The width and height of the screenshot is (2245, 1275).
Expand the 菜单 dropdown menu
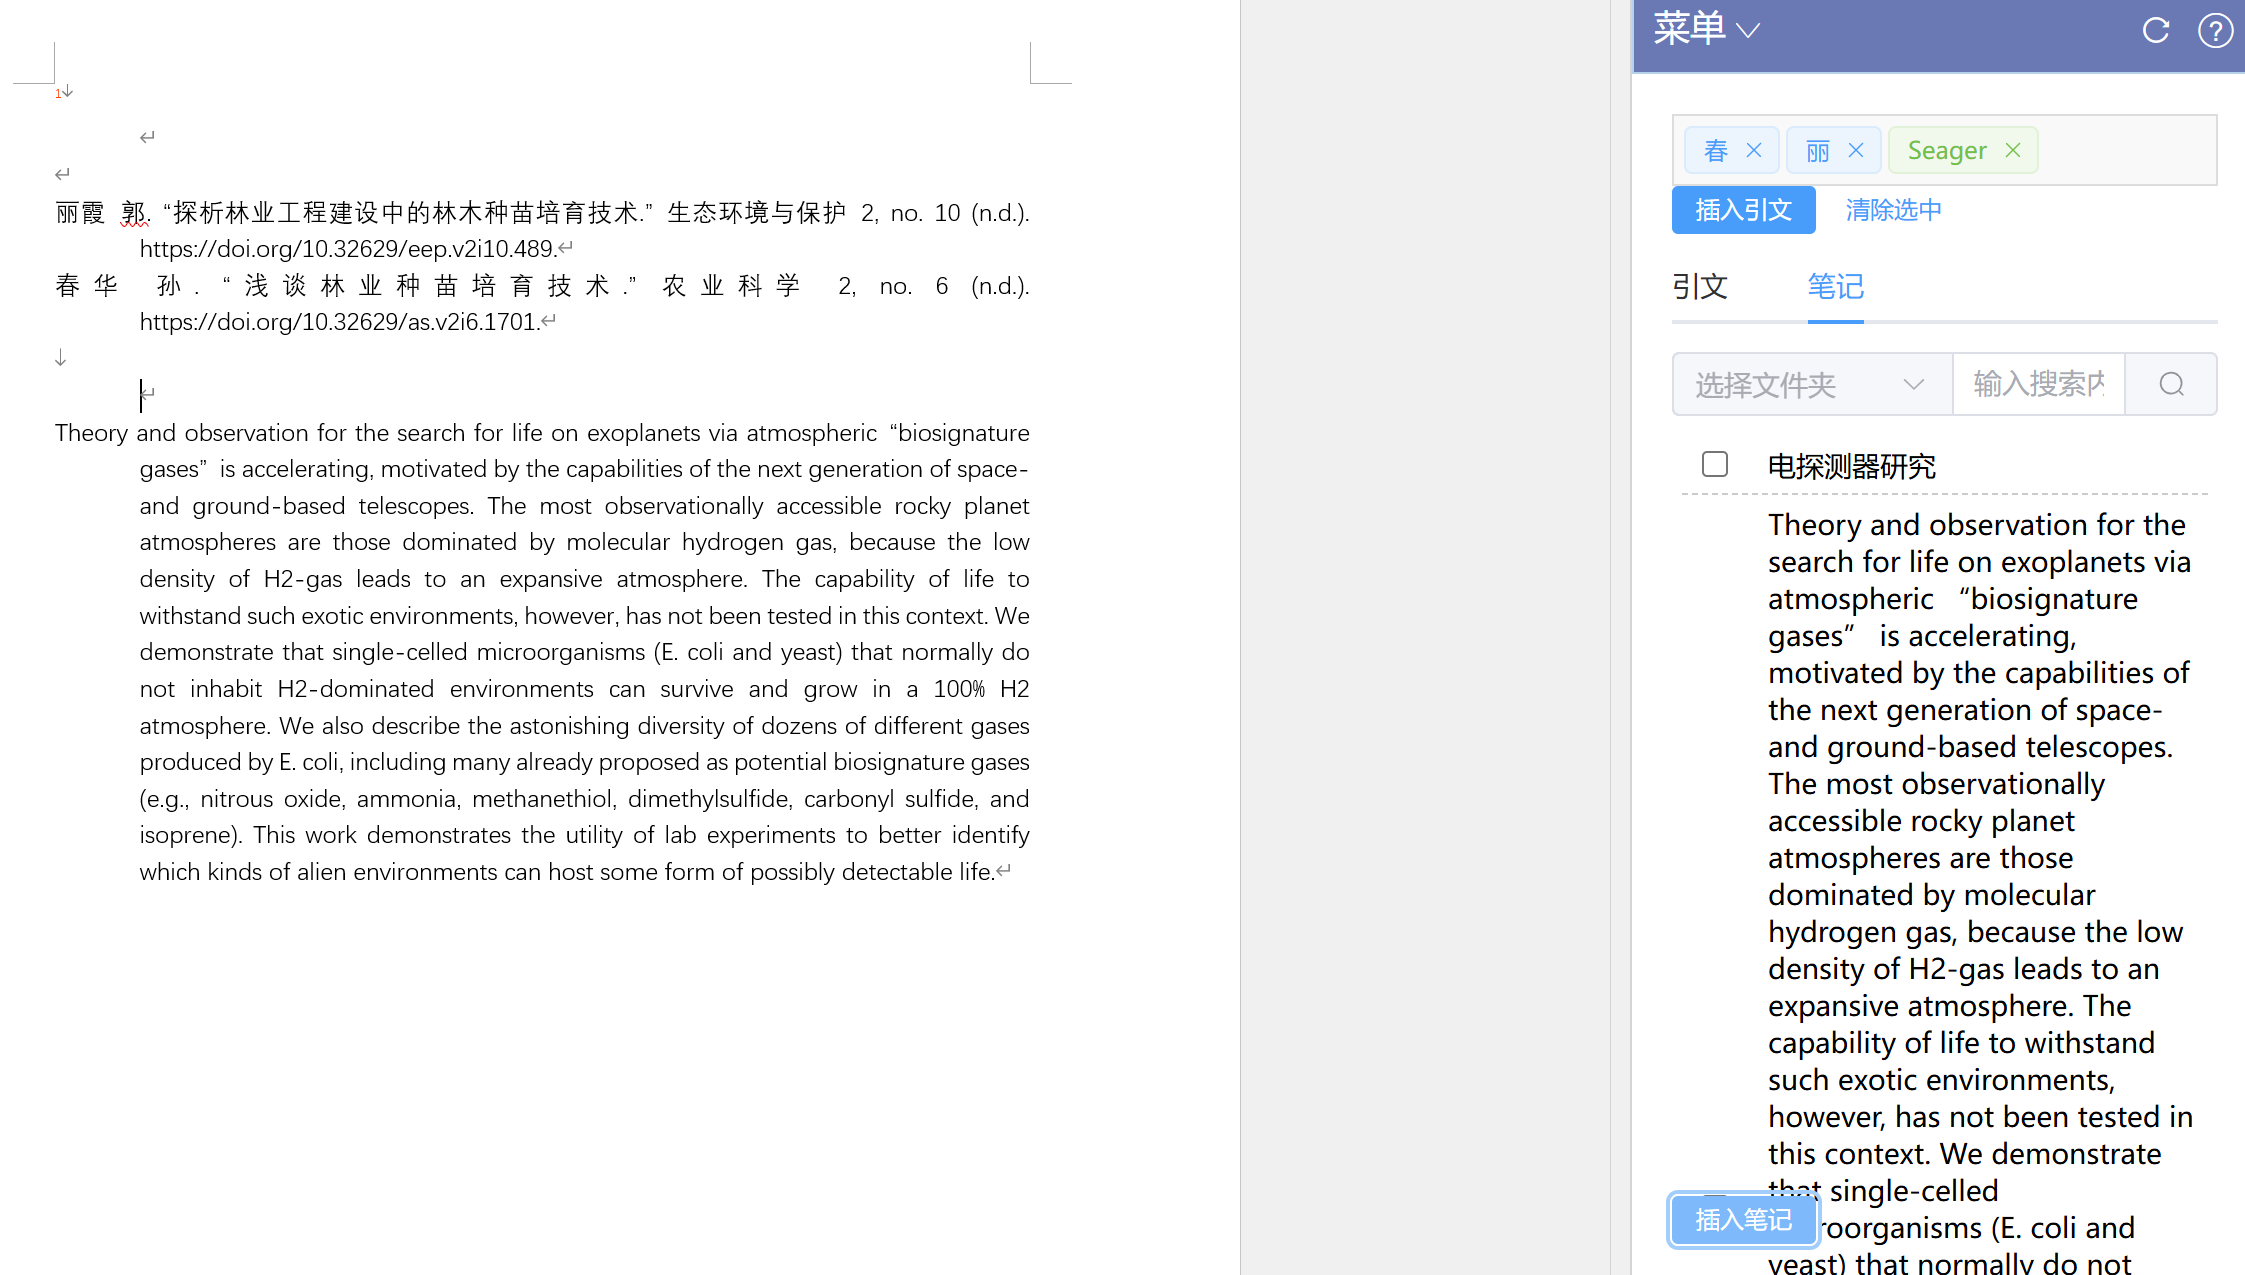pyautogui.click(x=1706, y=30)
